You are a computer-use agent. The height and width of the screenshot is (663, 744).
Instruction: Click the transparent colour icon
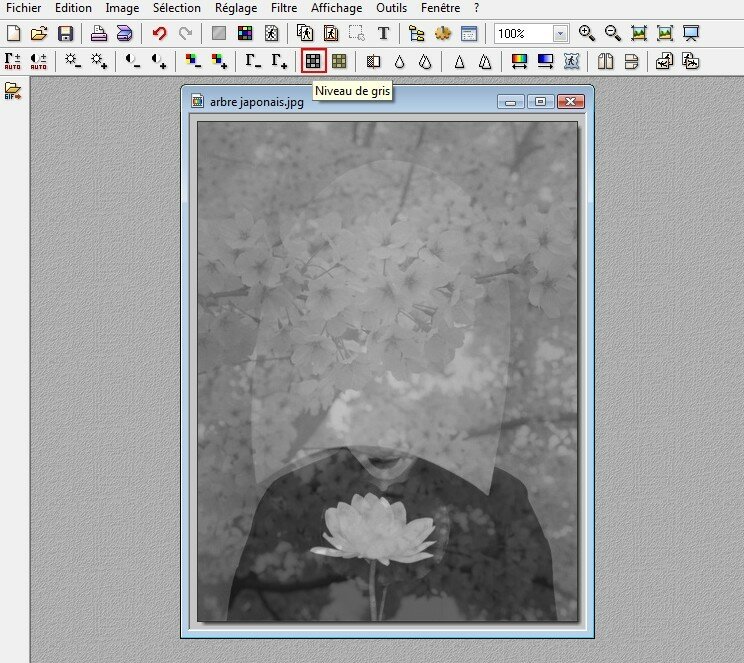tap(271, 34)
